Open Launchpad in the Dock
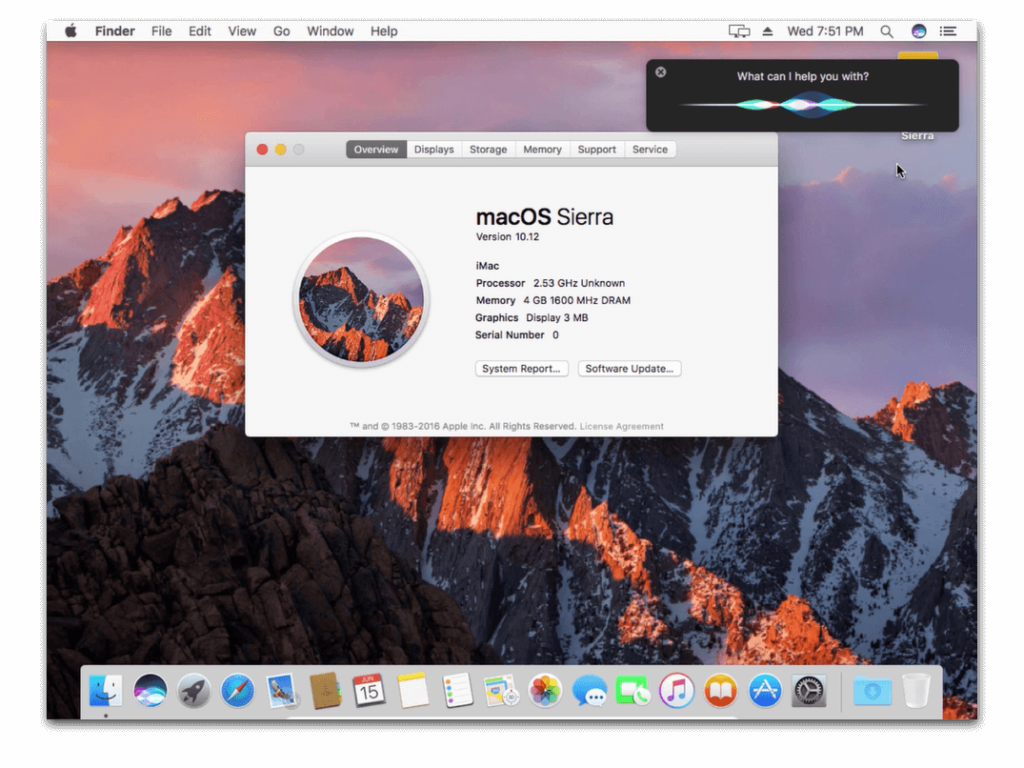1024x768 pixels. coord(192,689)
